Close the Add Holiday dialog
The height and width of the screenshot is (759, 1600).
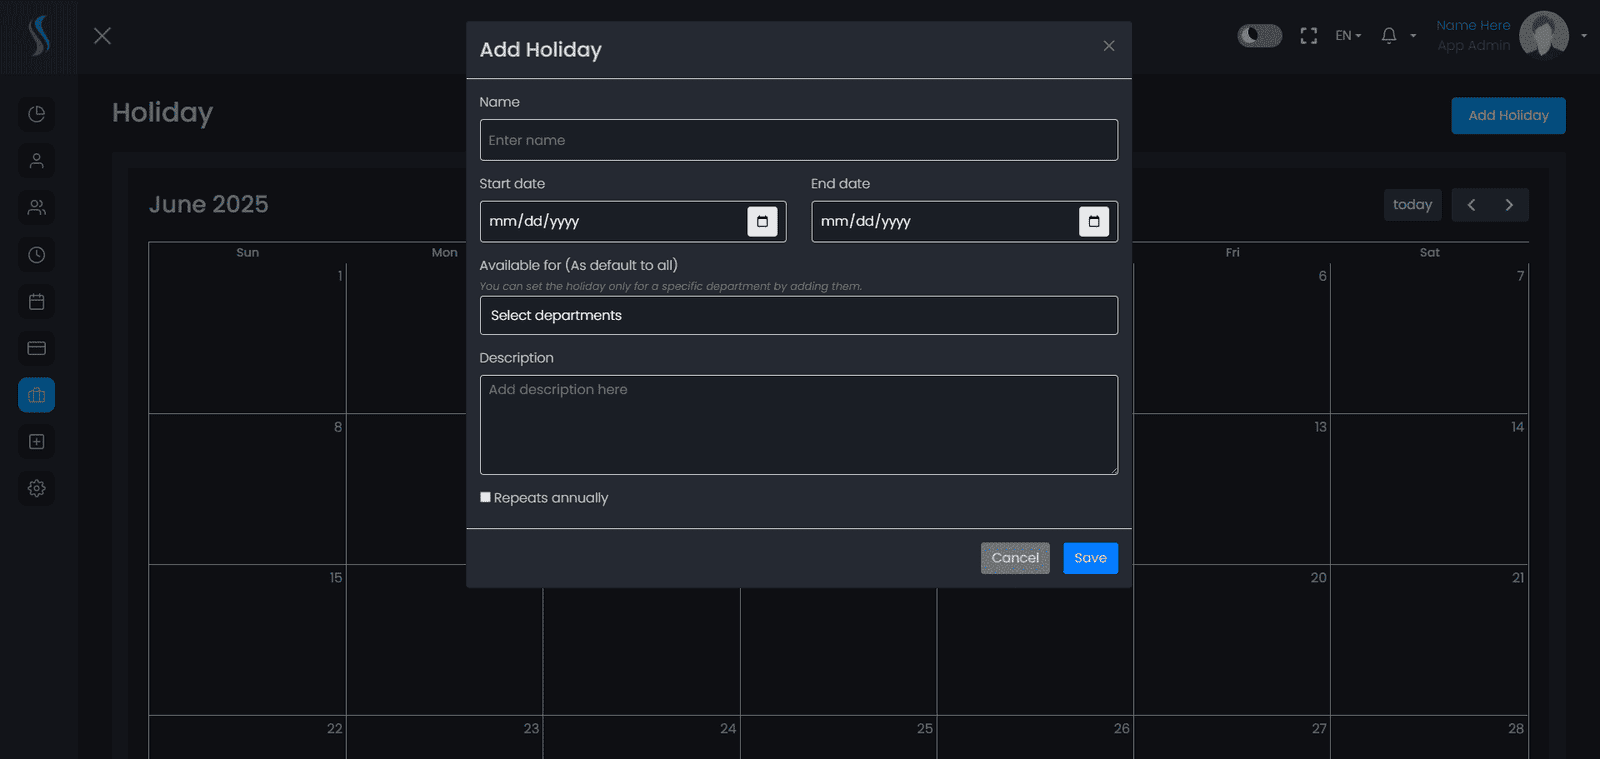(1109, 46)
